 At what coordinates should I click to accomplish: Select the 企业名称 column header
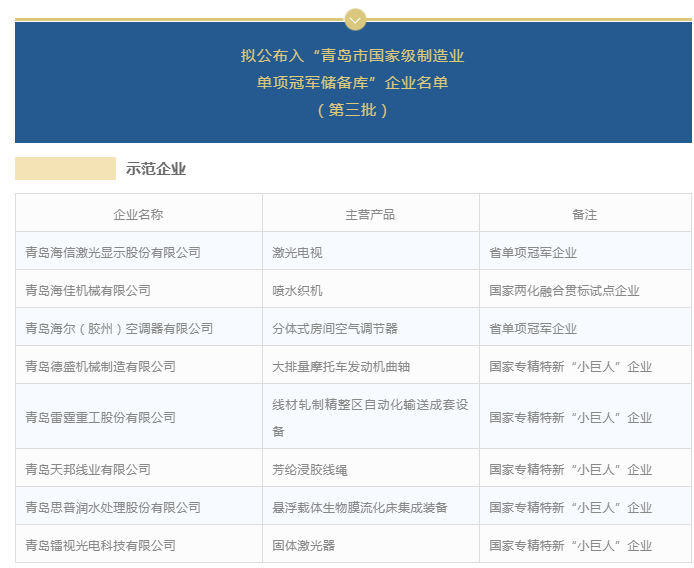pyautogui.click(x=139, y=215)
